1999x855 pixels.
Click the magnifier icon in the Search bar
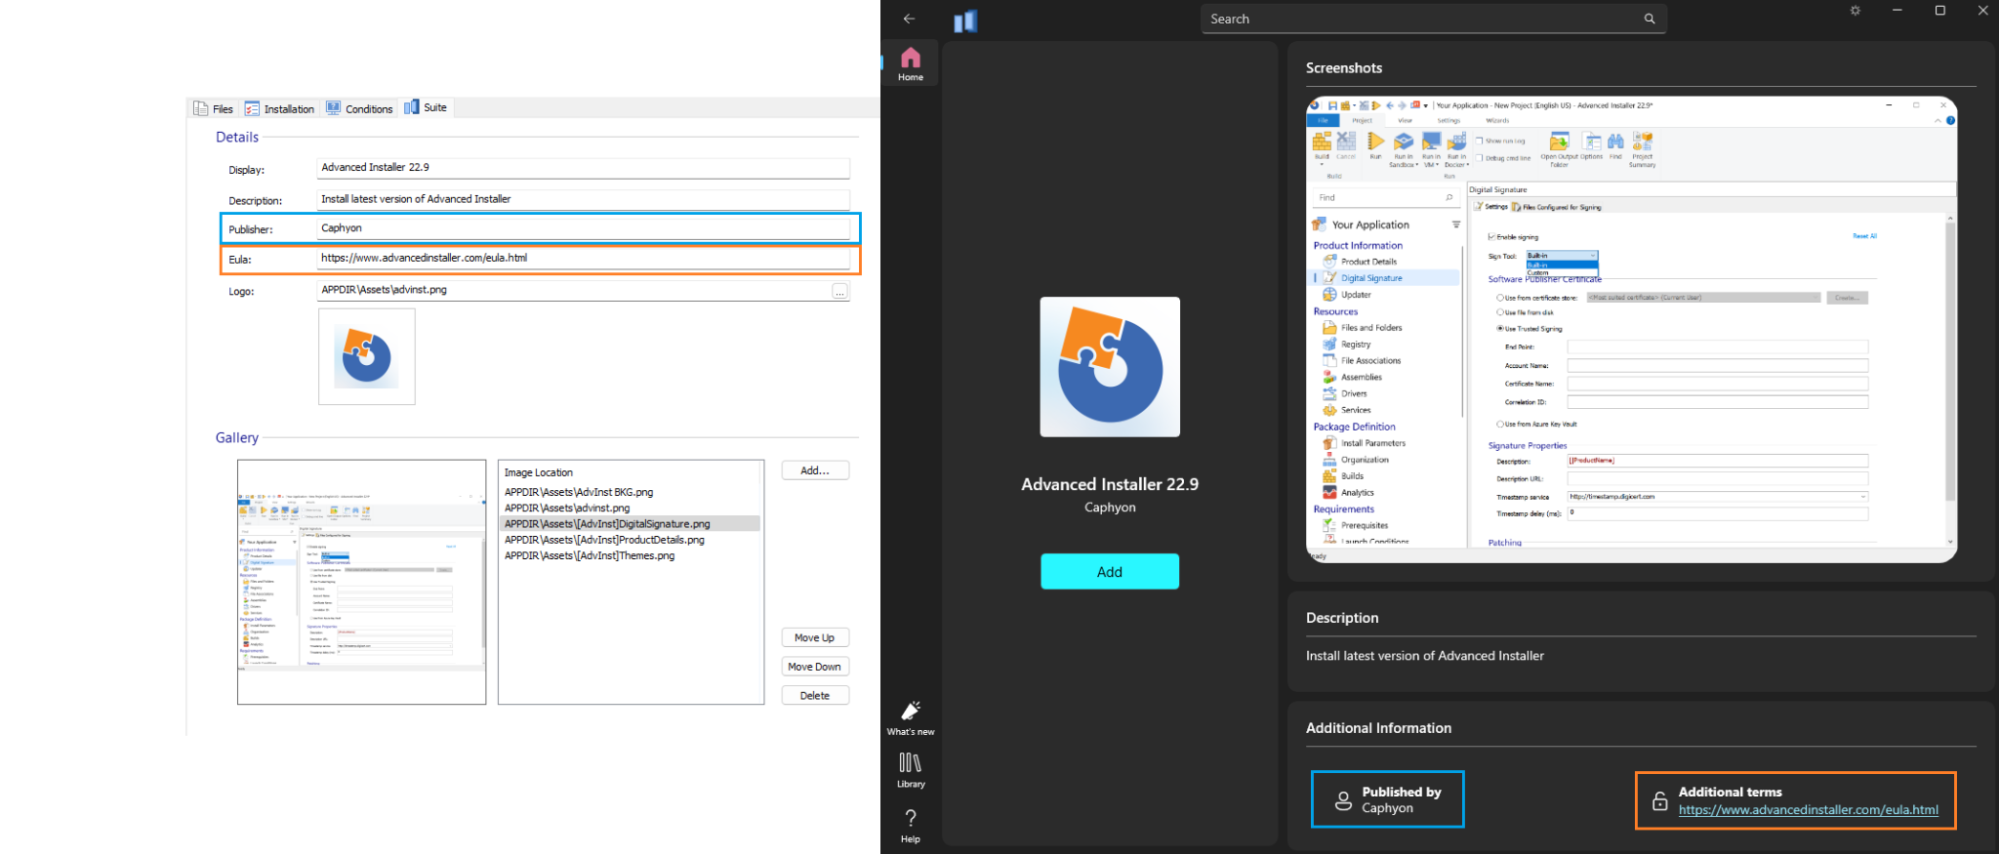click(x=1649, y=19)
